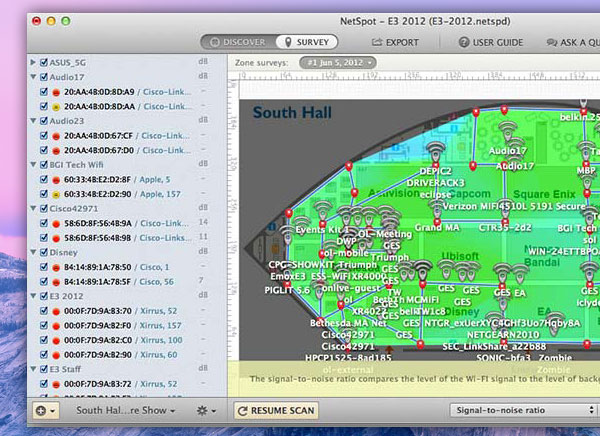Viewport: 600px width, 436px height.
Task: Collapse the Disney network group
Action: tap(33, 252)
